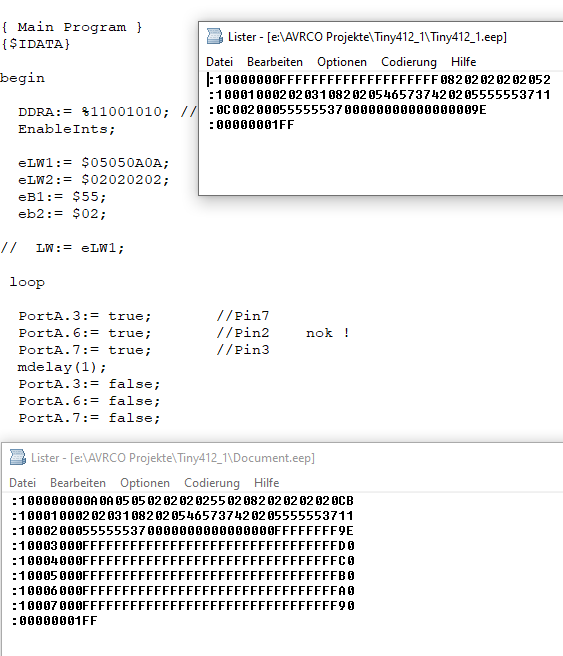Viewport: 563px width, 656px height.
Task: Click the eLW1:= $05050A0A; code line
Action: click(x=94, y=163)
